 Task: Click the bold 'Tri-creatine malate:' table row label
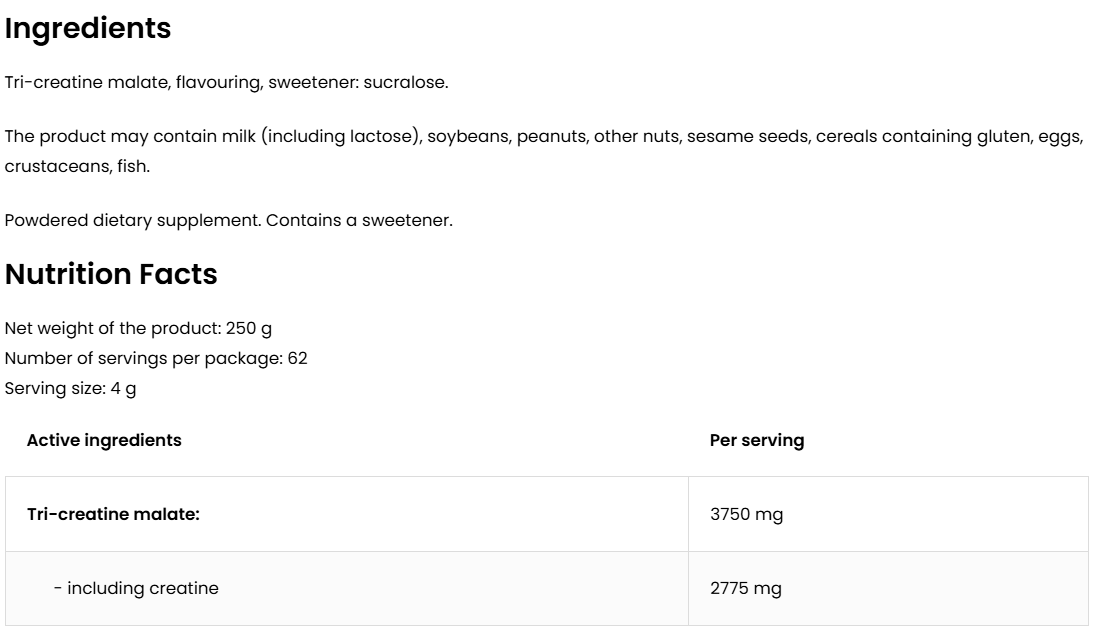point(113,514)
